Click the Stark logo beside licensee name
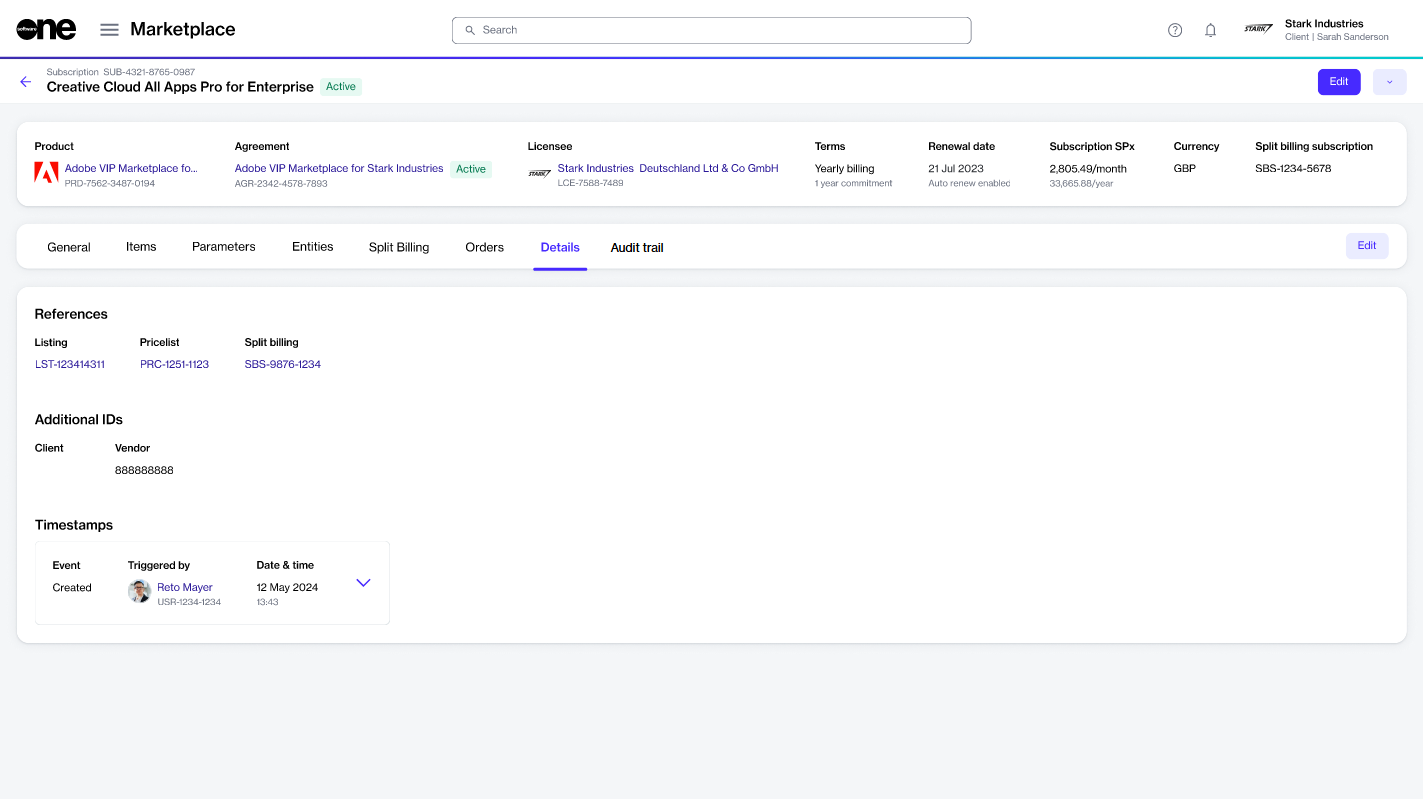Screen dimensions: 1423x799 540,174
